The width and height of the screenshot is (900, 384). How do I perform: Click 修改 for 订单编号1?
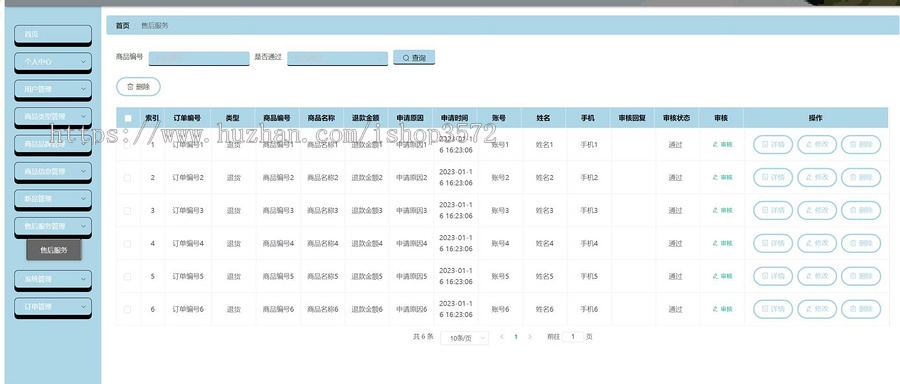pyautogui.click(x=817, y=145)
